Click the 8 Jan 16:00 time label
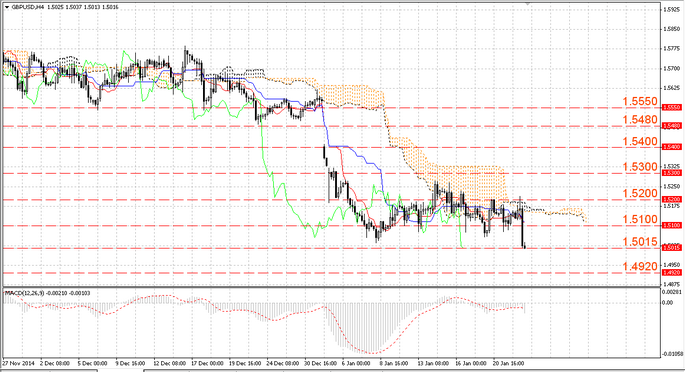 coord(394,363)
